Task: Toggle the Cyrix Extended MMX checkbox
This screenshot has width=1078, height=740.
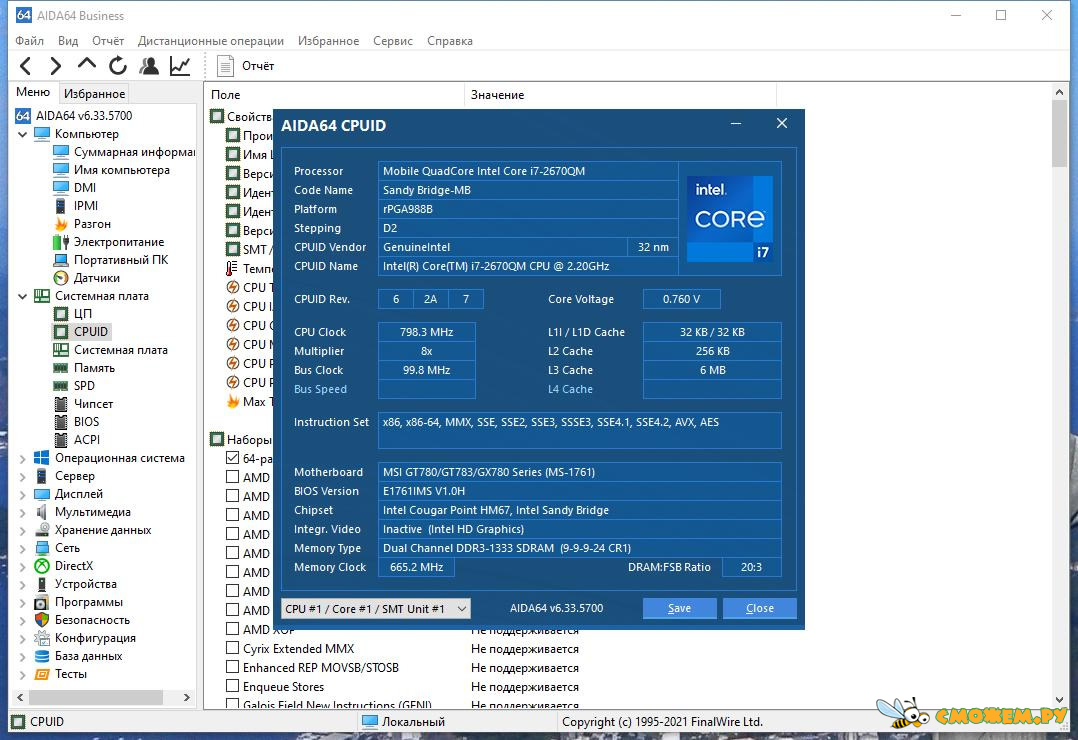Action: tap(232, 648)
